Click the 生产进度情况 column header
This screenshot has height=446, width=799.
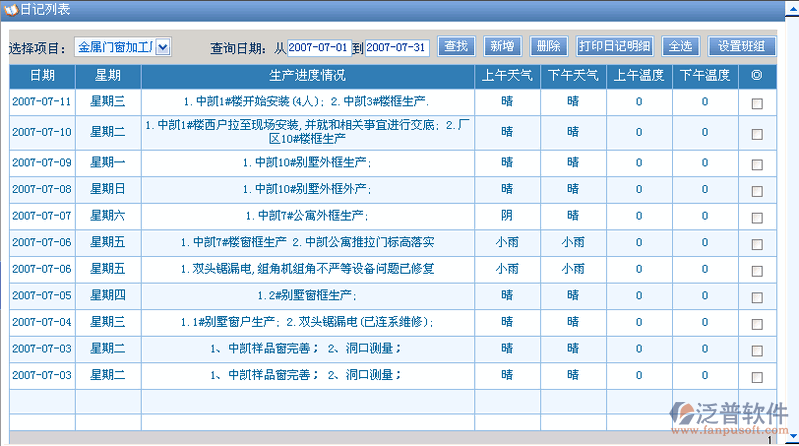click(307, 75)
